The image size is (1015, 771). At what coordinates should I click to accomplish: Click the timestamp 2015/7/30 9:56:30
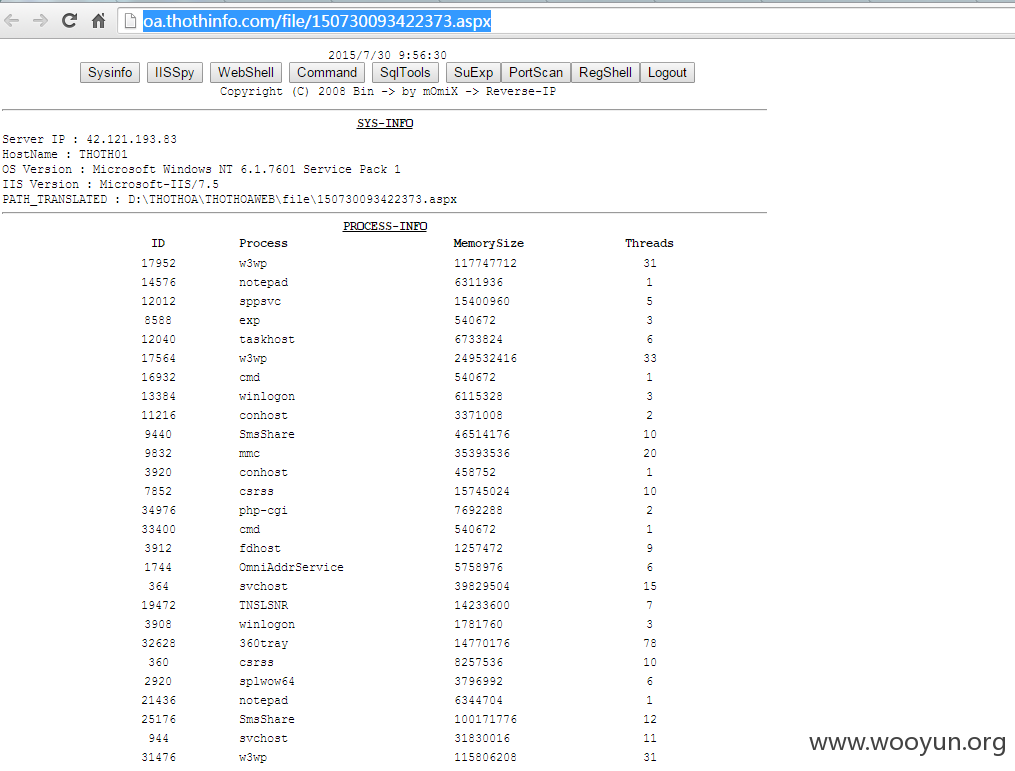point(387,55)
